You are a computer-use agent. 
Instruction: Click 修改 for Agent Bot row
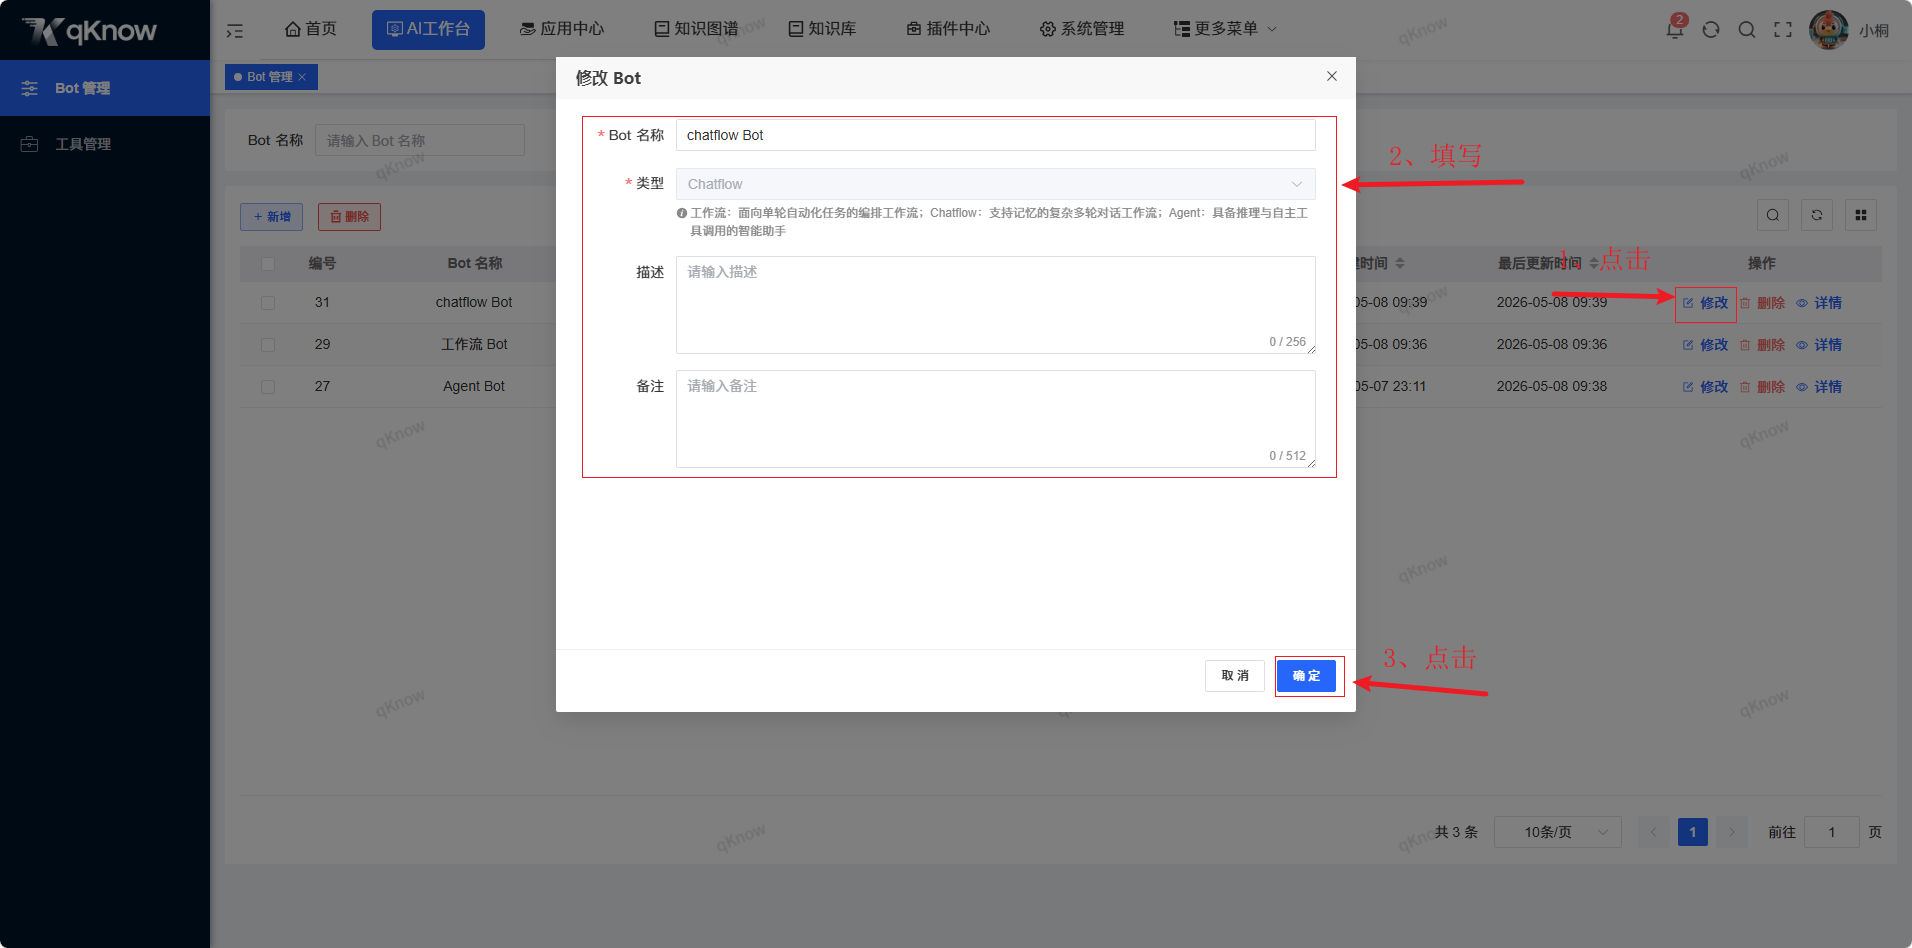click(1705, 387)
